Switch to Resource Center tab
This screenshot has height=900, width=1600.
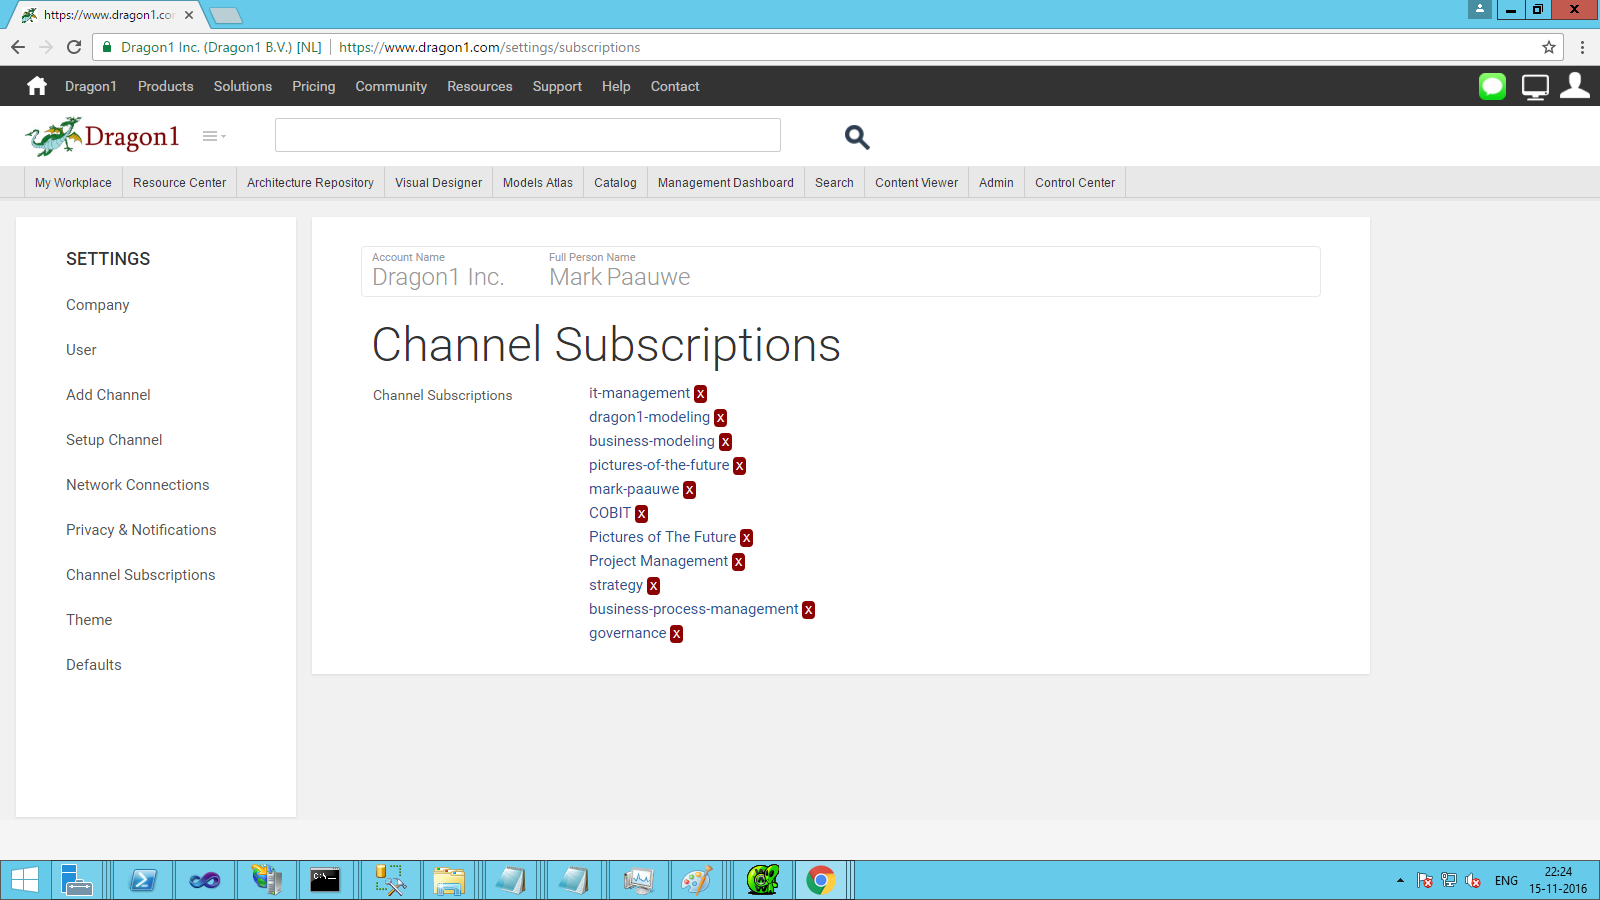click(179, 182)
